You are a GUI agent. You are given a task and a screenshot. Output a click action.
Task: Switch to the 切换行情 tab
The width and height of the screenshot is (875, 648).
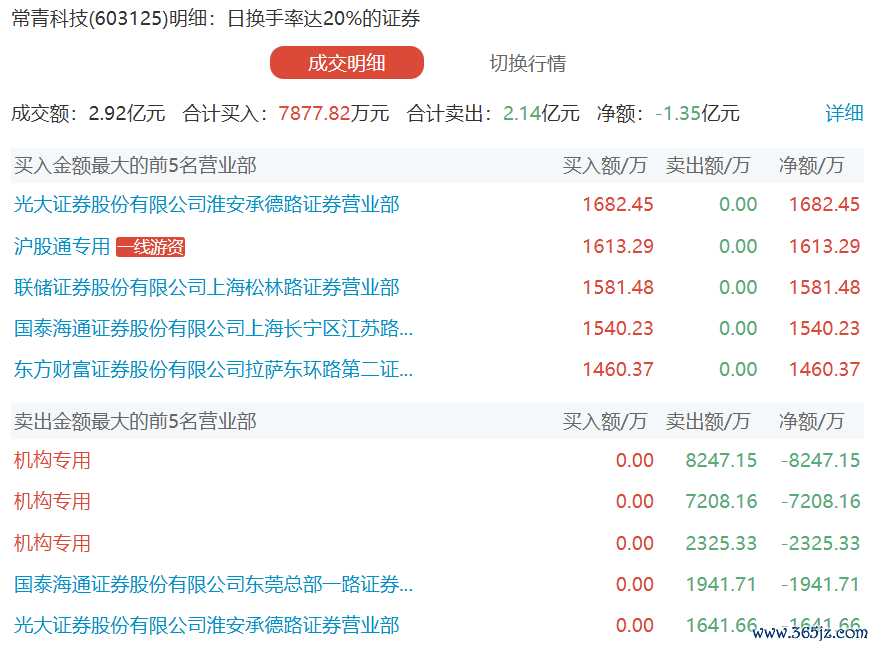pyautogui.click(x=527, y=63)
